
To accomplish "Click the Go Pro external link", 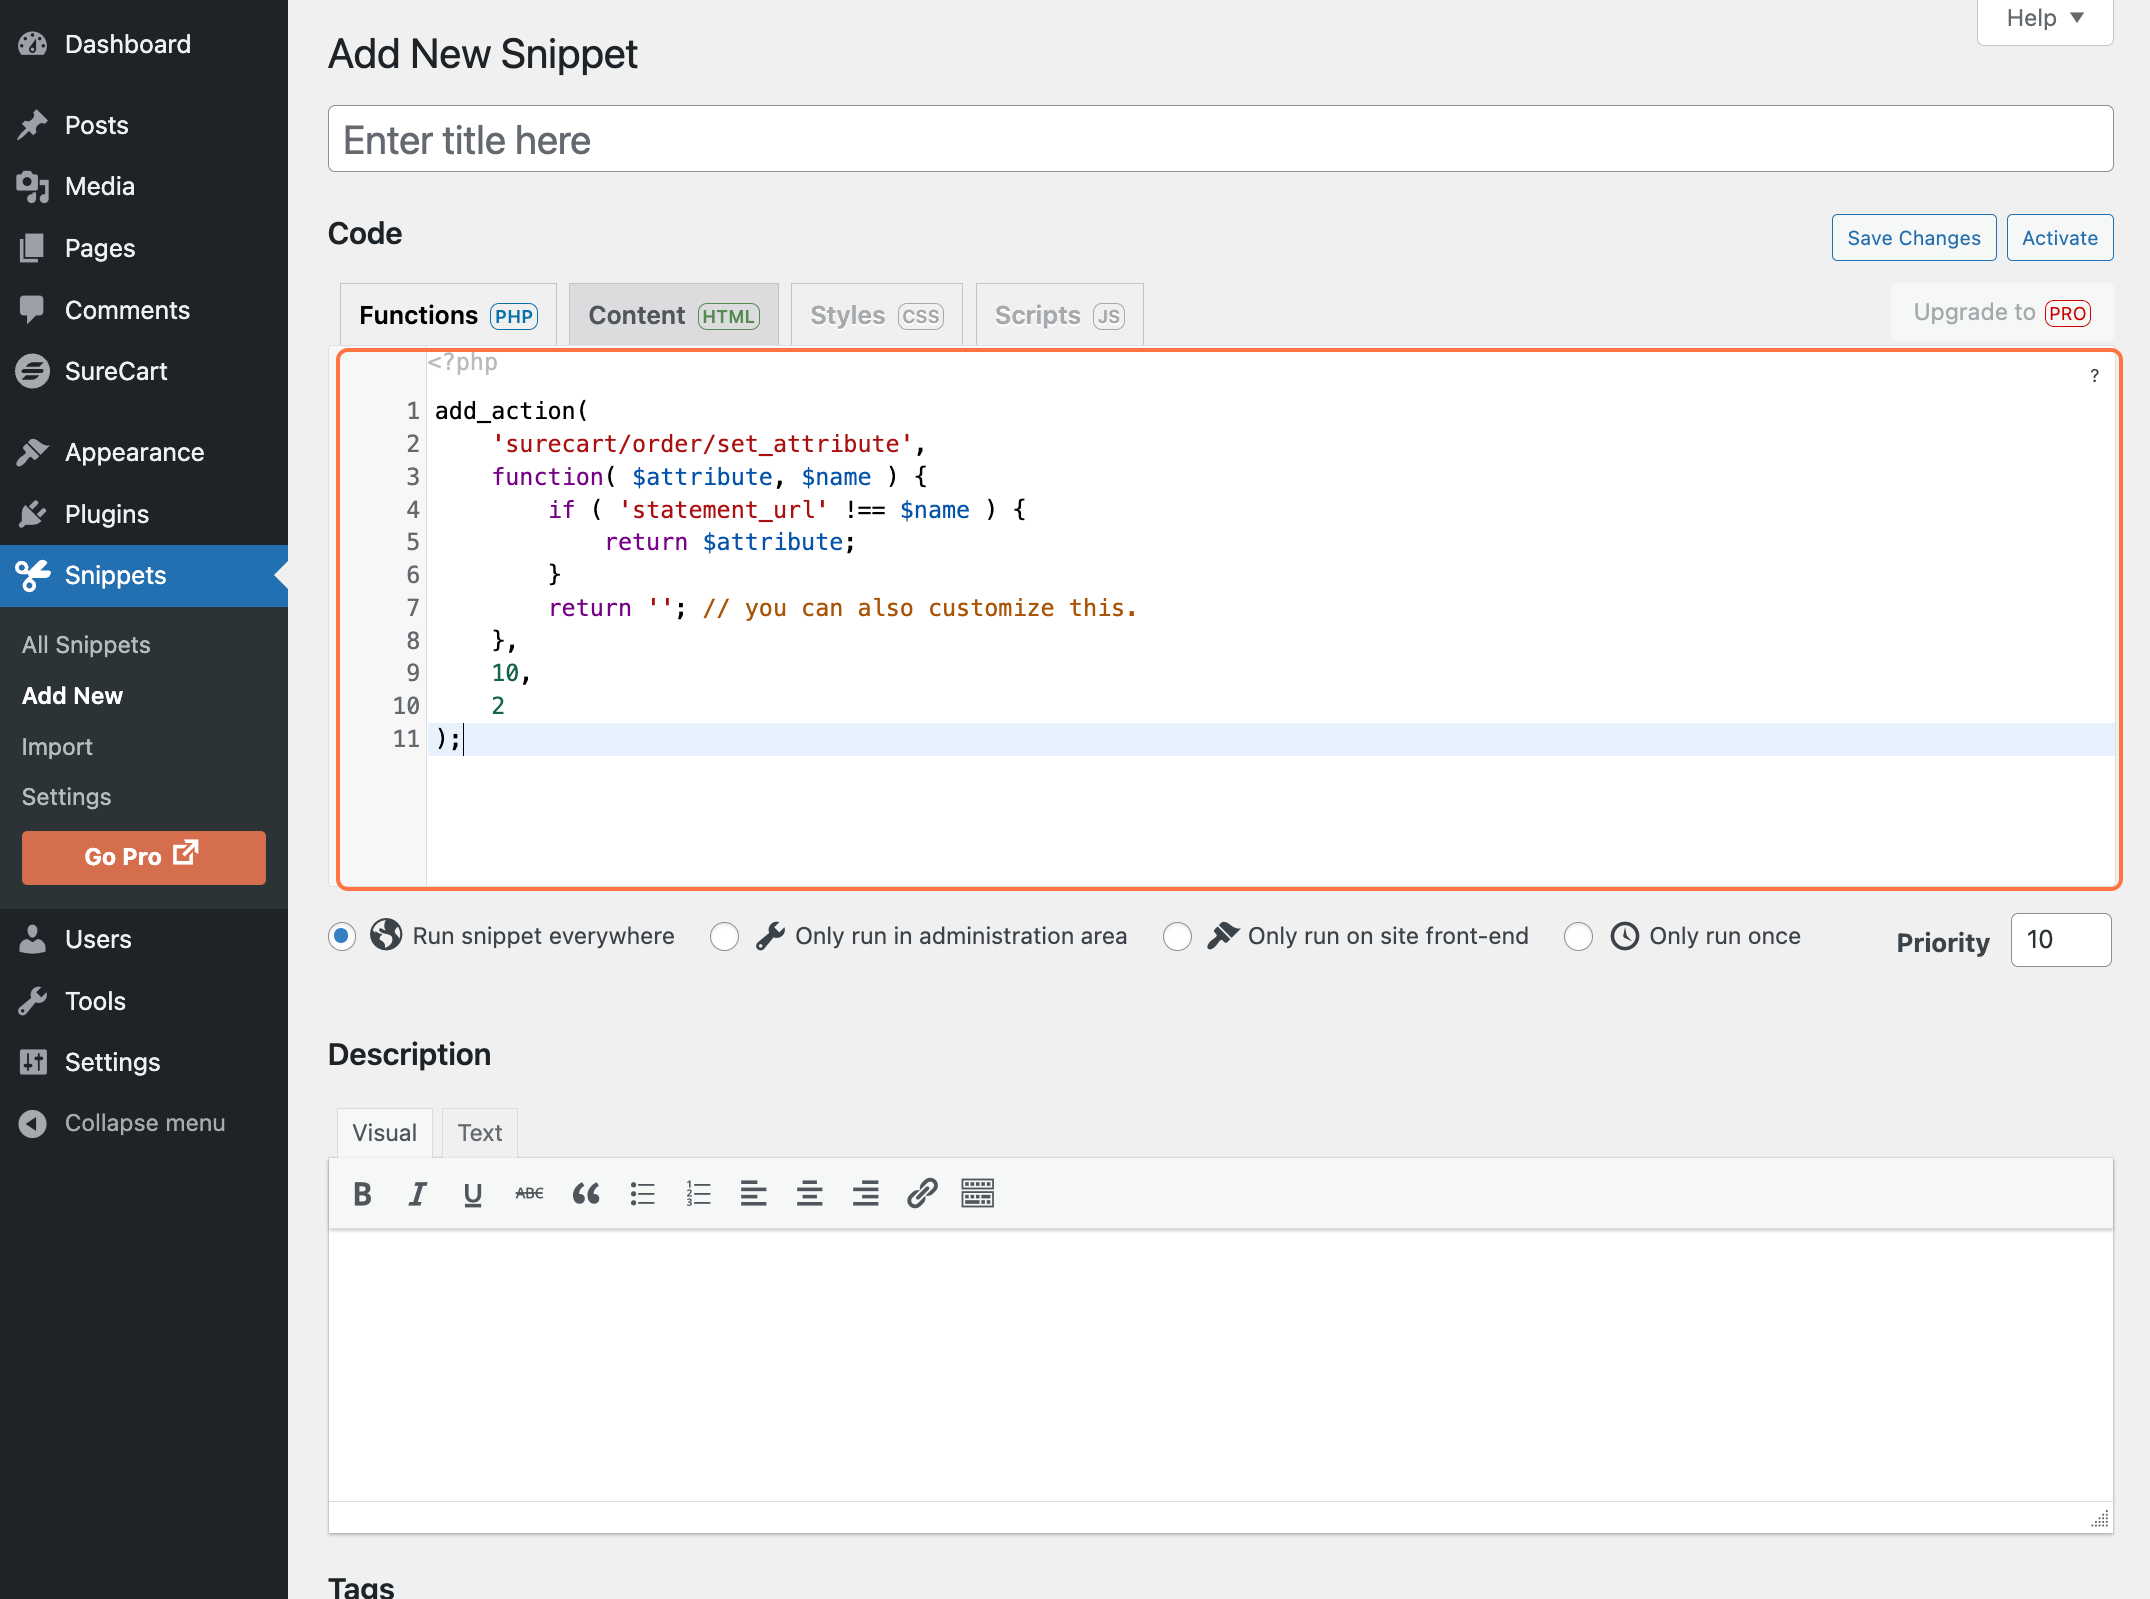I will coord(141,857).
